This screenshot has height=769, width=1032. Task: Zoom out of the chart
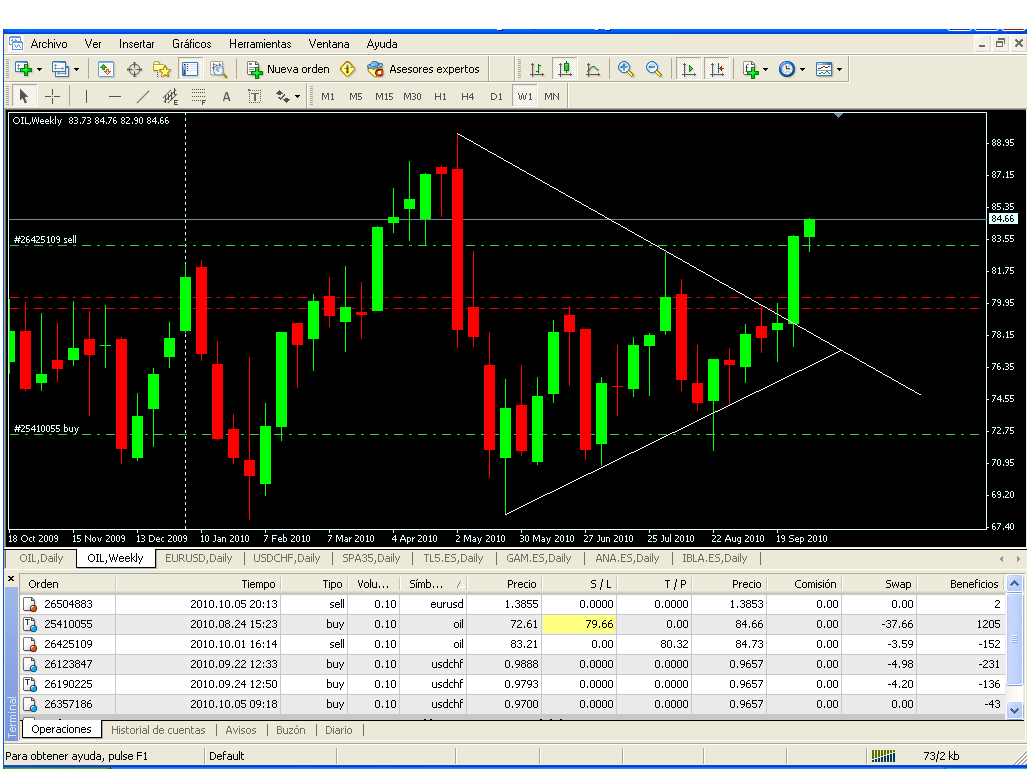(654, 69)
